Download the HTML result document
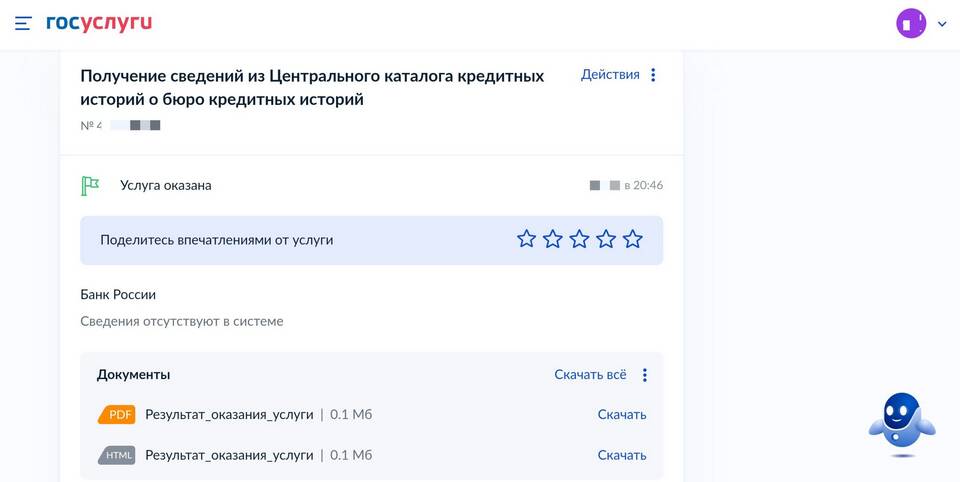This screenshot has height=482, width=960. 621,455
